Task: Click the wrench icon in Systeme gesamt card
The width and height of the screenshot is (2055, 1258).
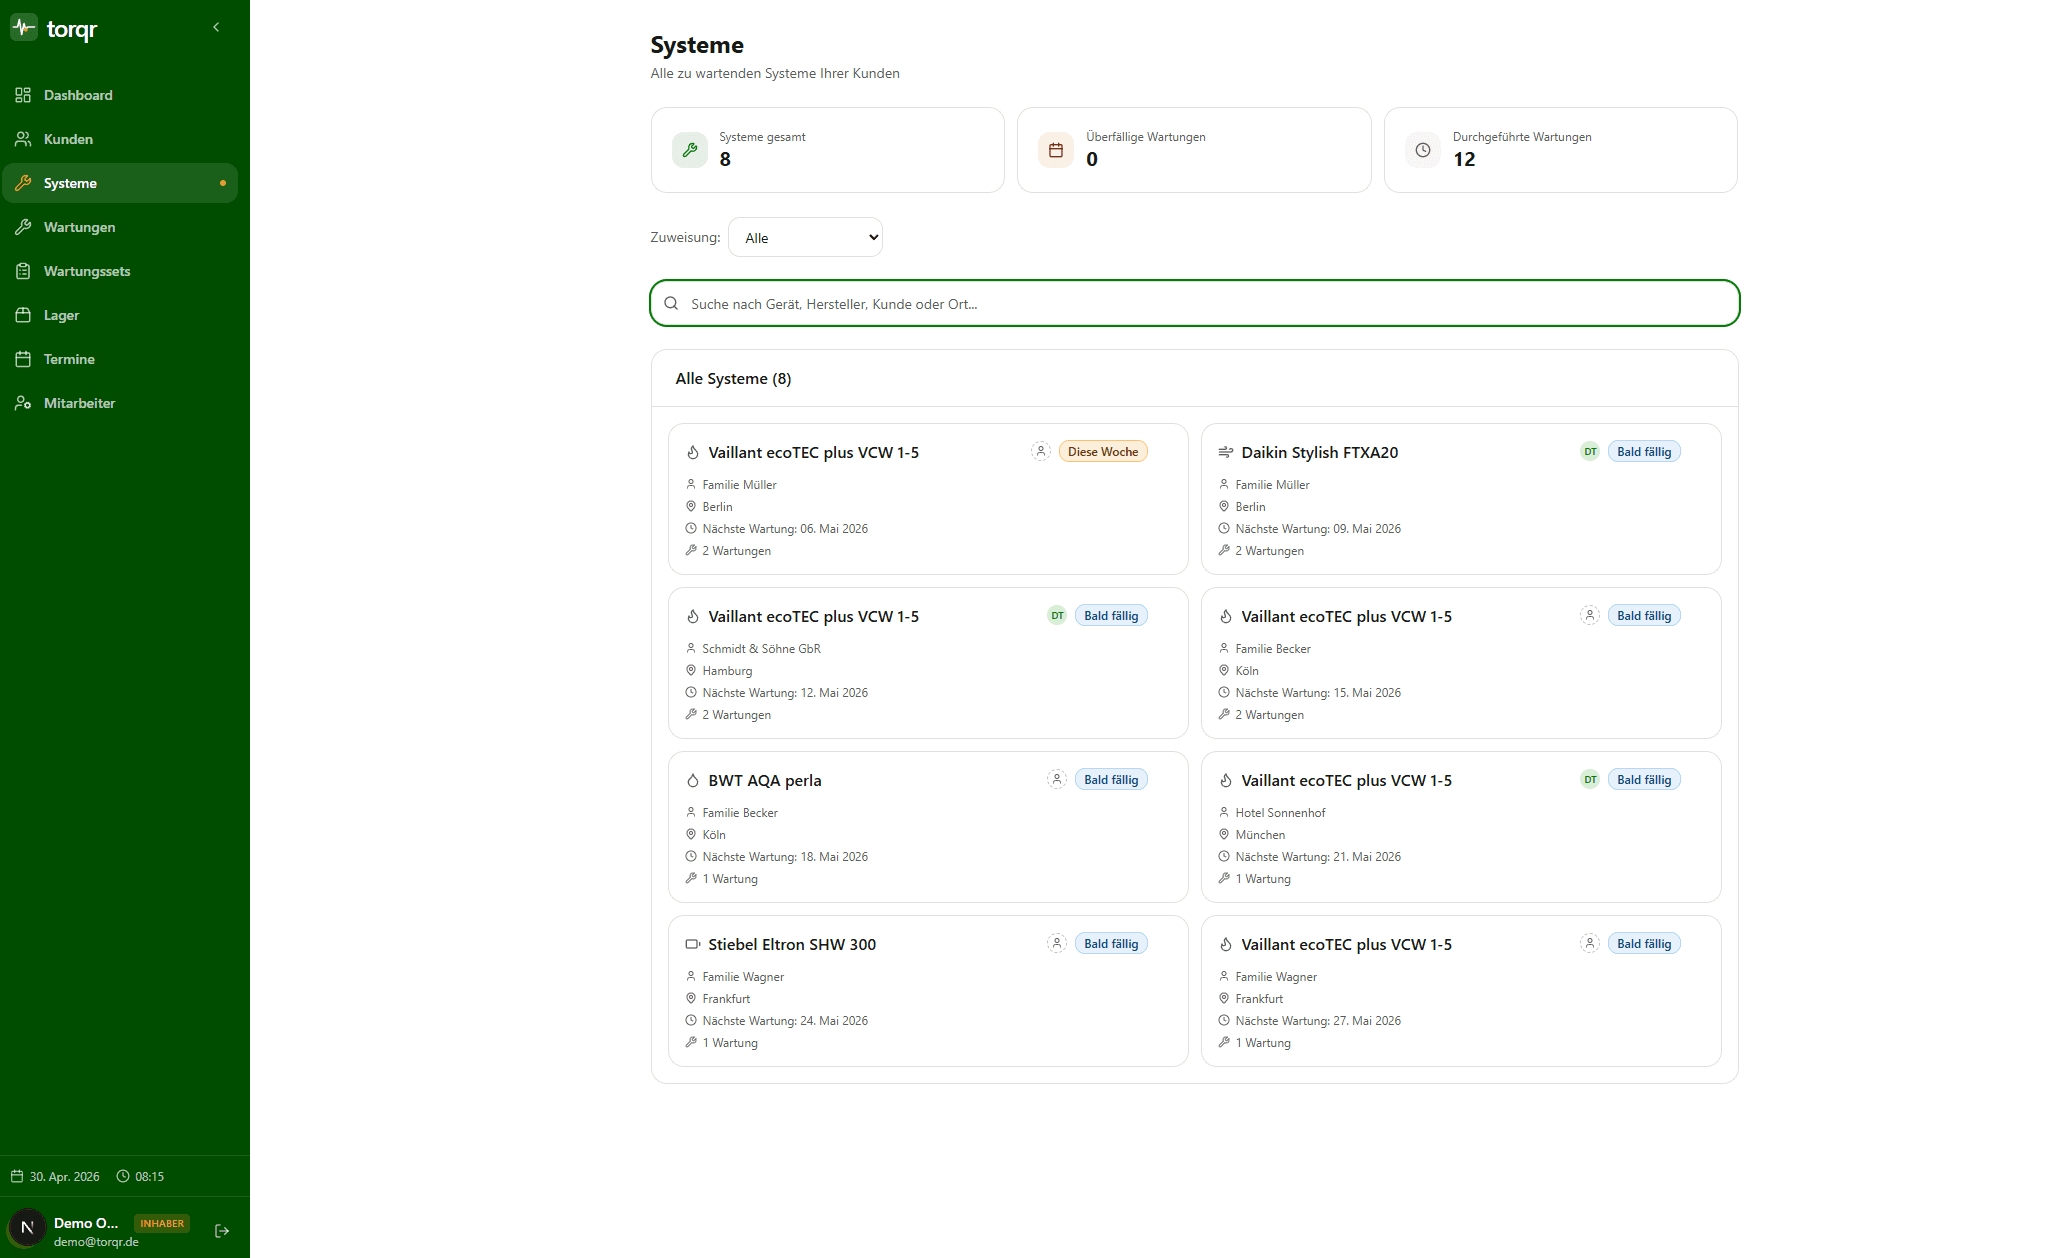Action: [x=690, y=150]
